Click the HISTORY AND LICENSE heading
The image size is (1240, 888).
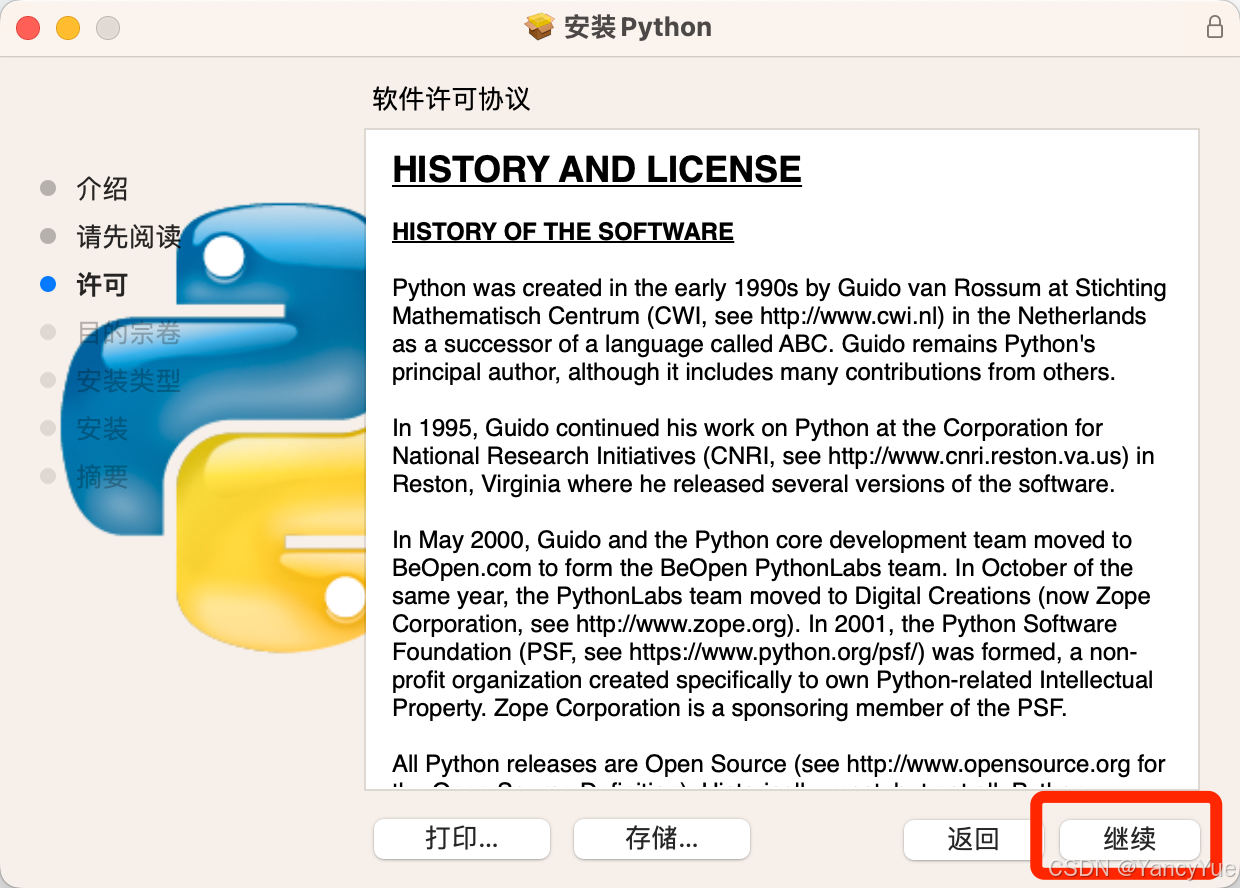pos(597,170)
